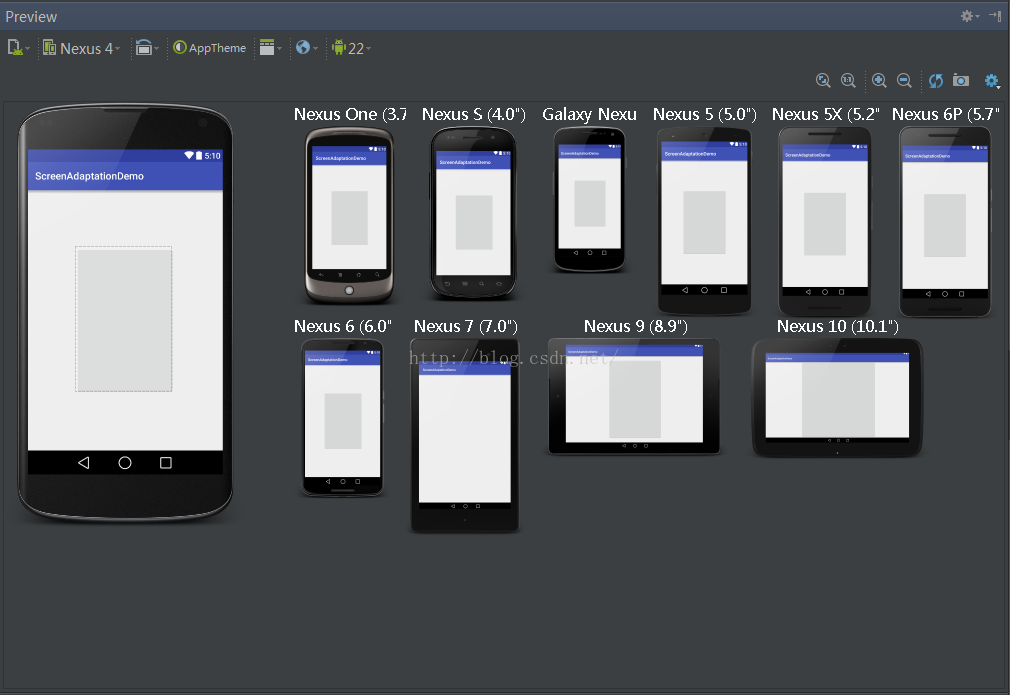Select the Nexus One device preview
This screenshot has width=1010, height=695.
[x=349, y=214]
